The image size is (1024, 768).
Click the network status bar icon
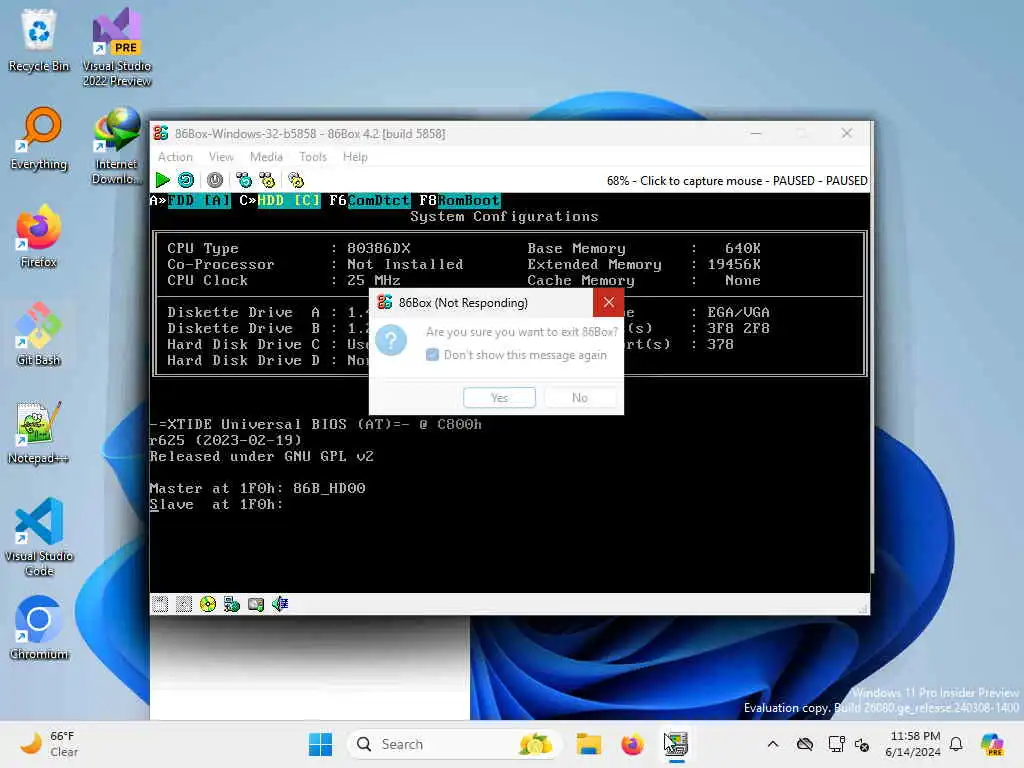(x=232, y=604)
